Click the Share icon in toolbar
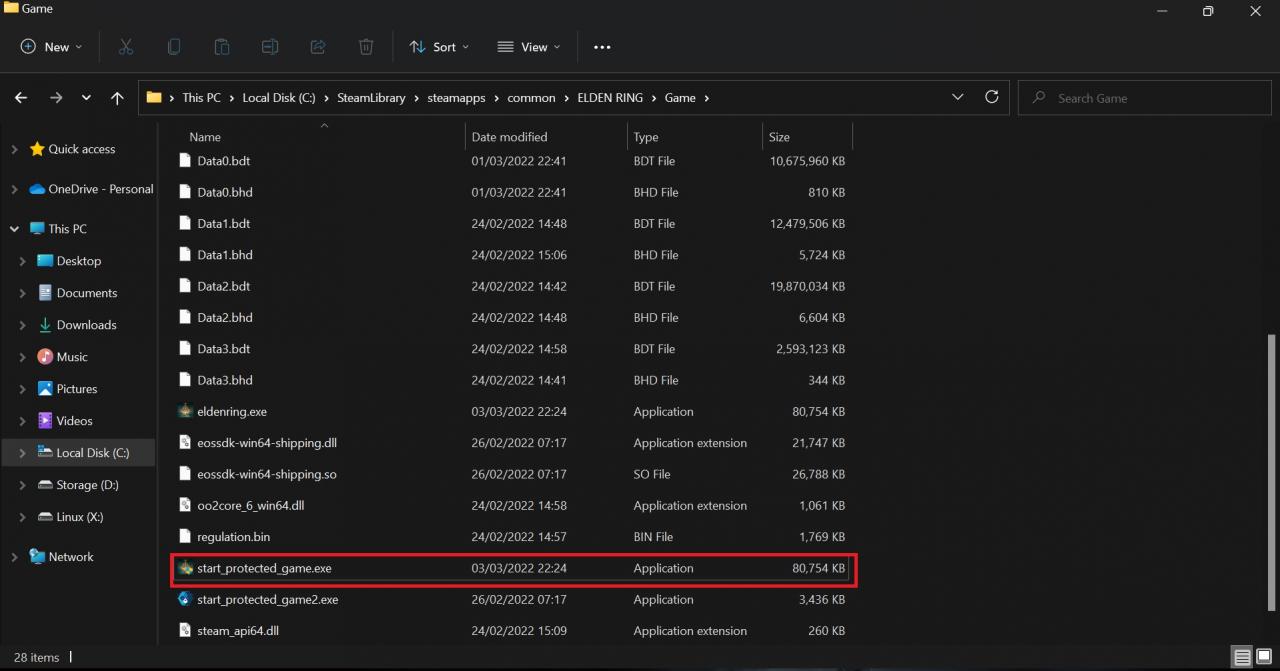 318,47
